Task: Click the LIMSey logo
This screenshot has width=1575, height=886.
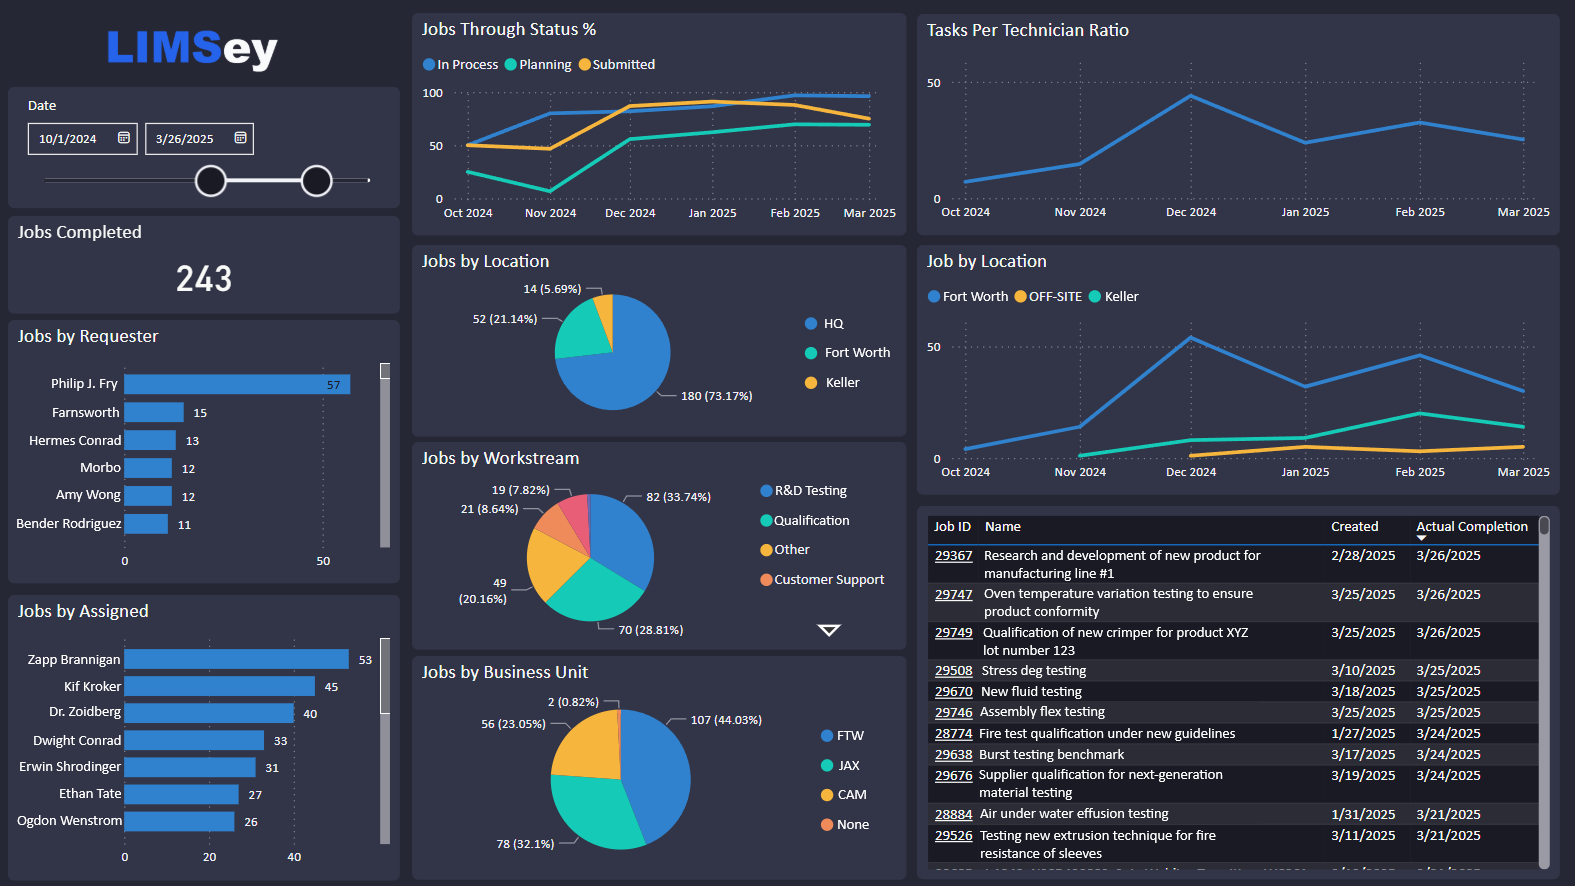Action: 192,48
